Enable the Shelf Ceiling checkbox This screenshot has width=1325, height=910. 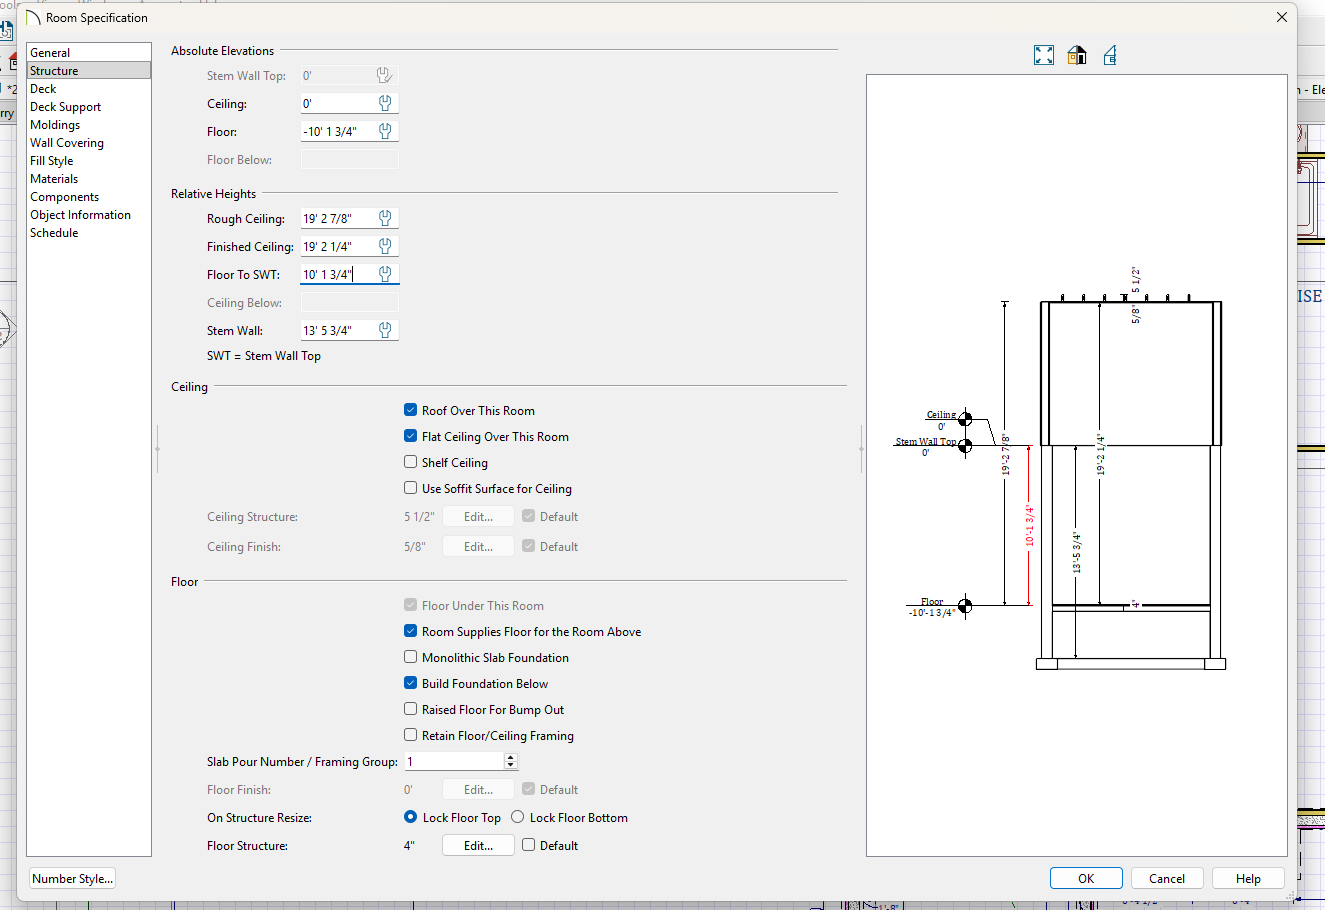tap(411, 462)
